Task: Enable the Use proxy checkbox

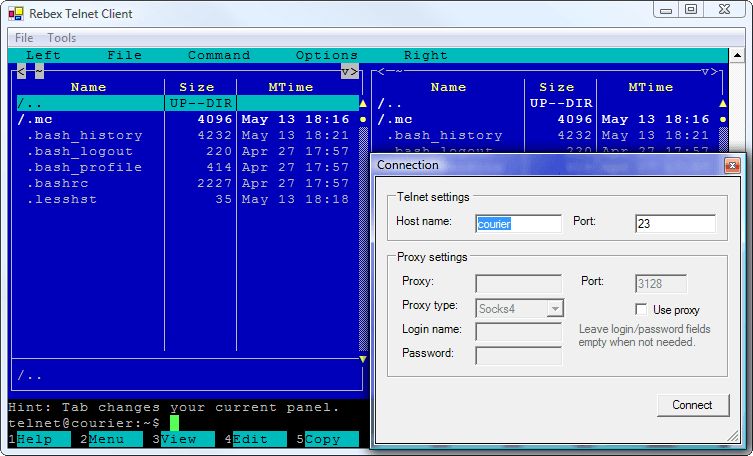Action: [x=641, y=309]
